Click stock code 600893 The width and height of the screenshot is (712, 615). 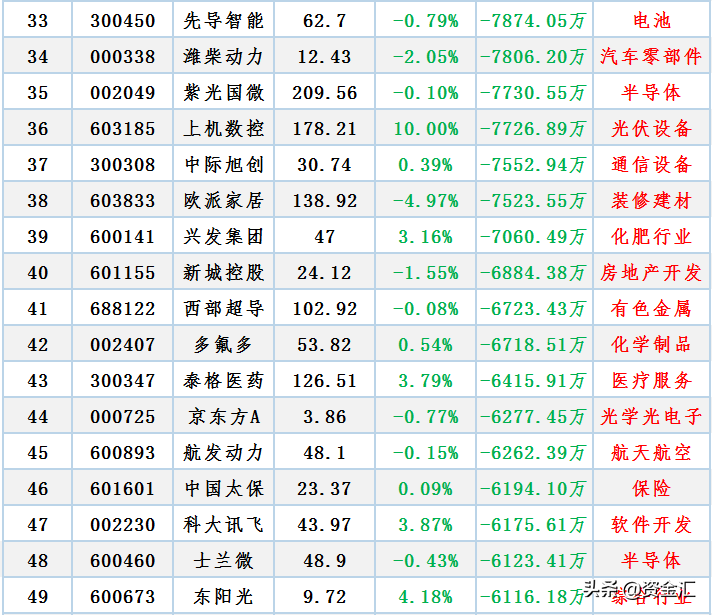click(x=123, y=453)
